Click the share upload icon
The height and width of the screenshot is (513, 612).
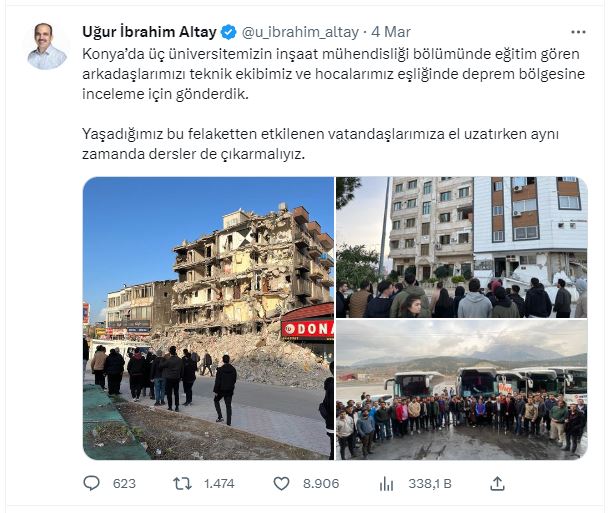pos(497,483)
